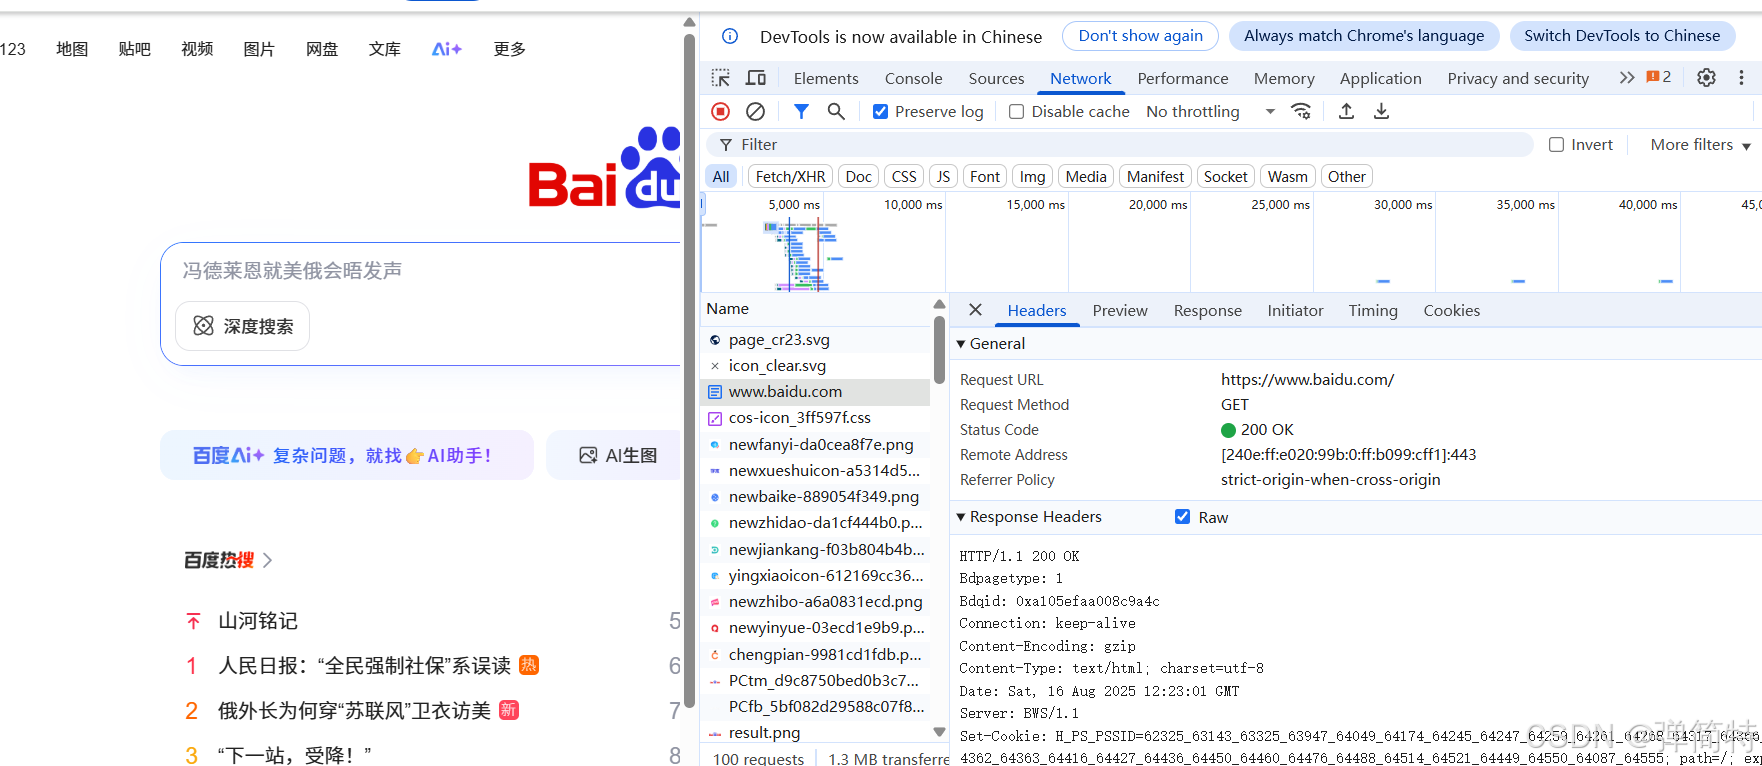Filter requests by Fetch/XHR
This screenshot has height=766, width=1762.
coord(790,177)
